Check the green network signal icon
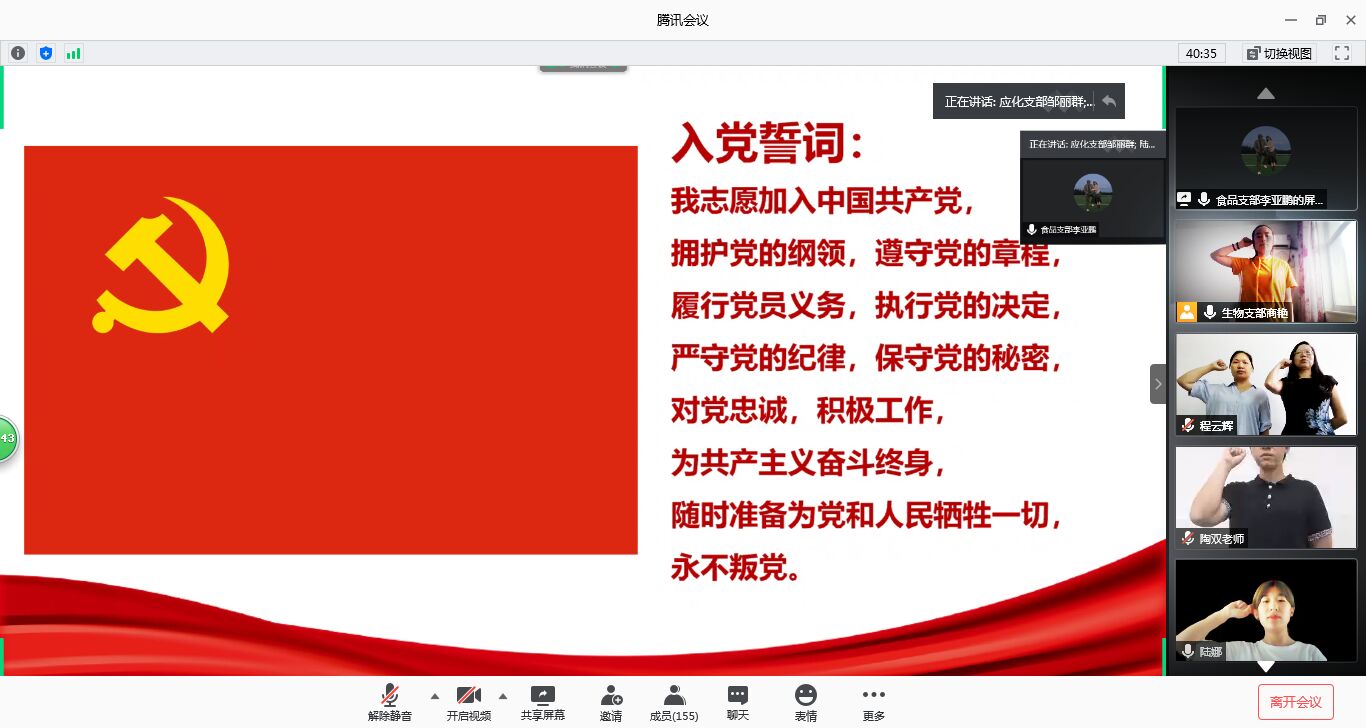The width and height of the screenshot is (1366, 728). (73, 53)
